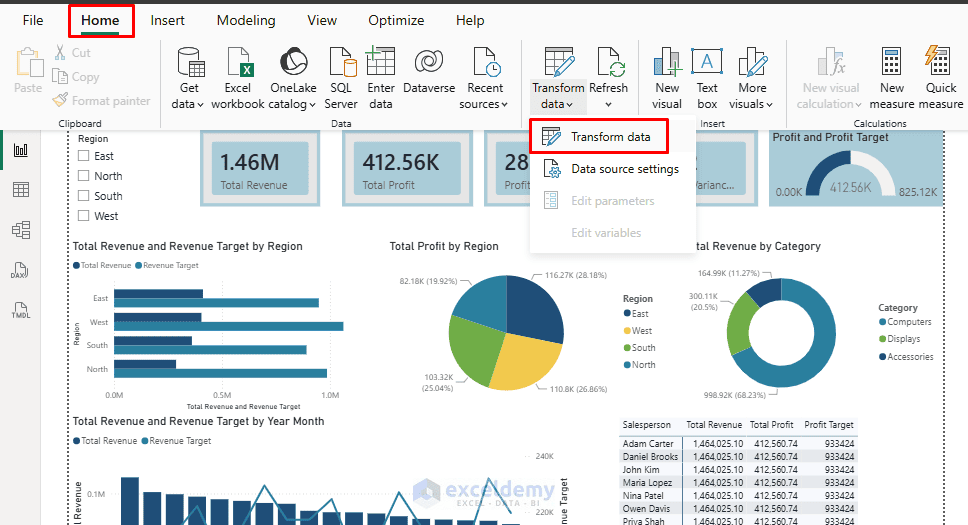
Task: Check the South region checkbox
Action: 84,196
